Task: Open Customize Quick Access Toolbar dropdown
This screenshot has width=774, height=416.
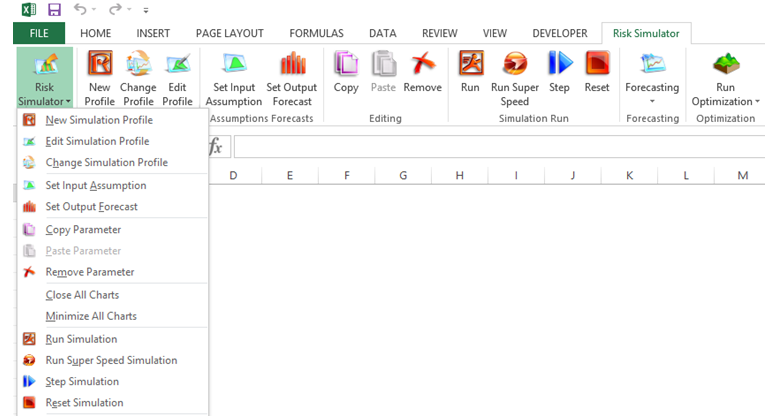Action: point(146,10)
